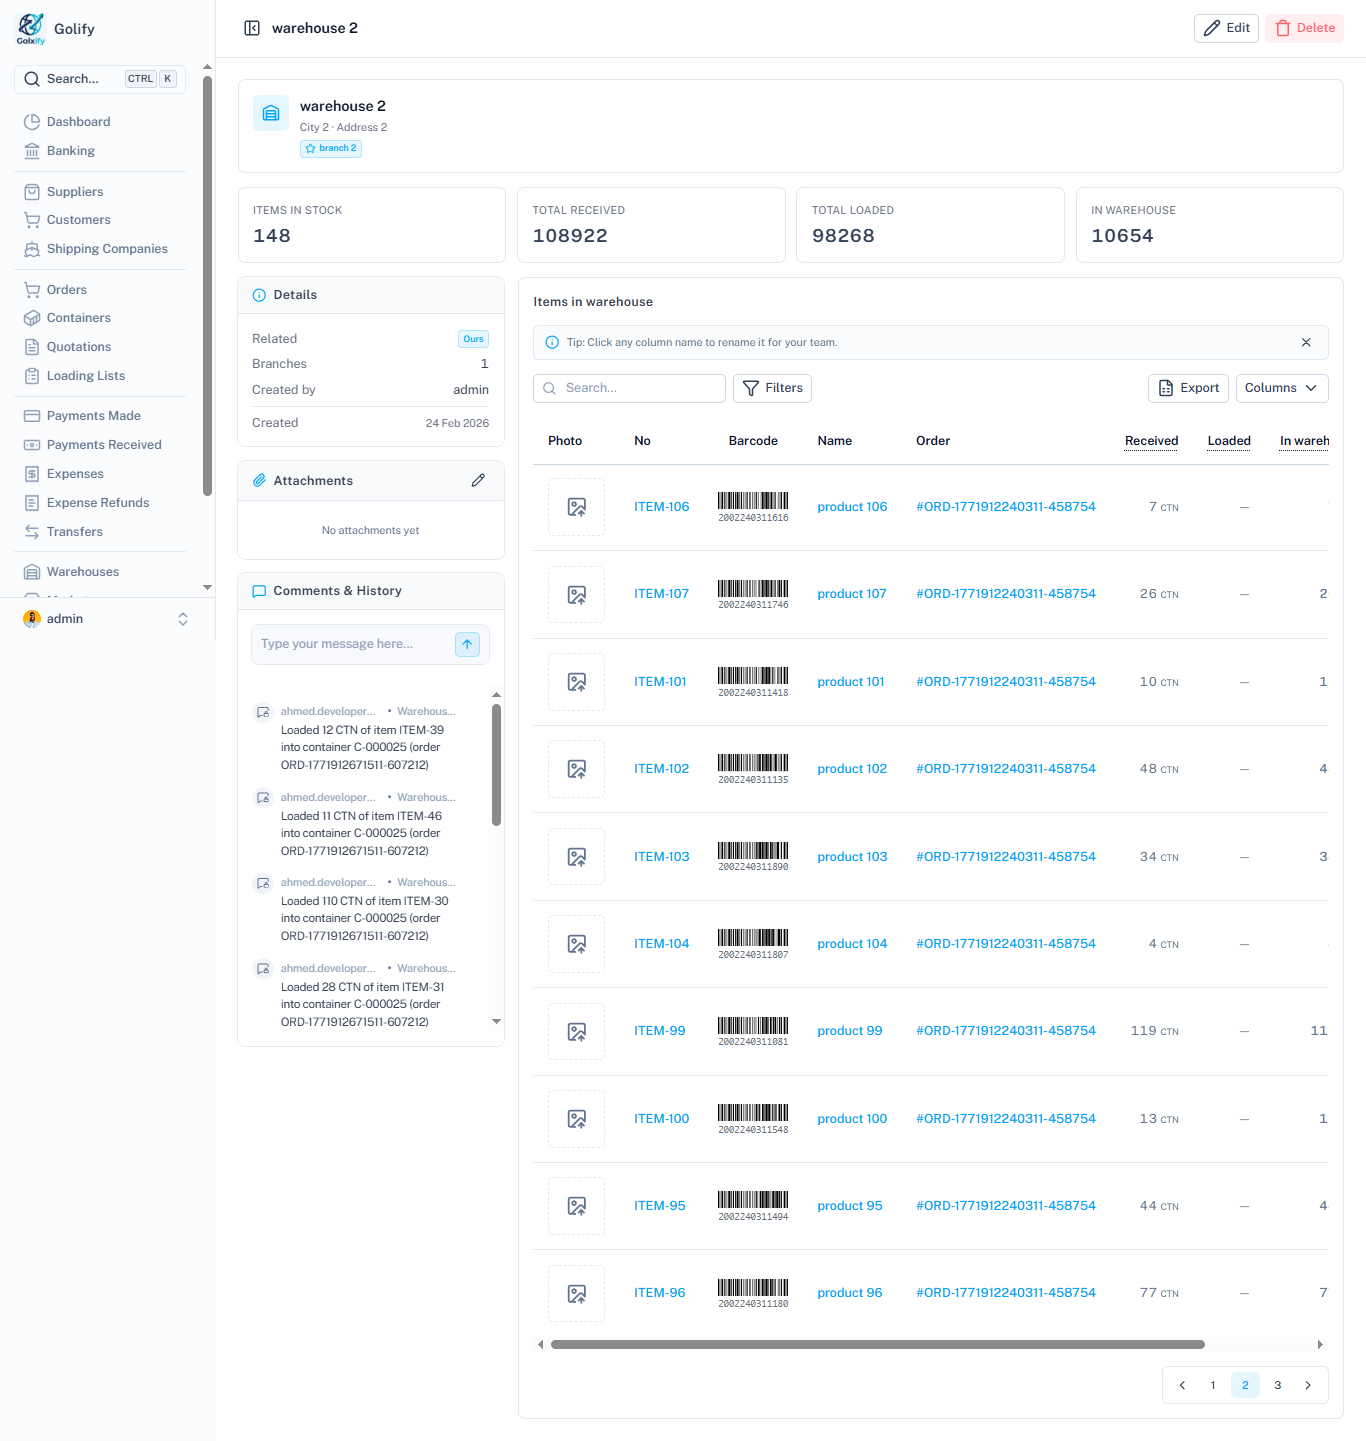The image size is (1366, 1441).
Task: Click the Customers cart icon
Action: [32, 220]
